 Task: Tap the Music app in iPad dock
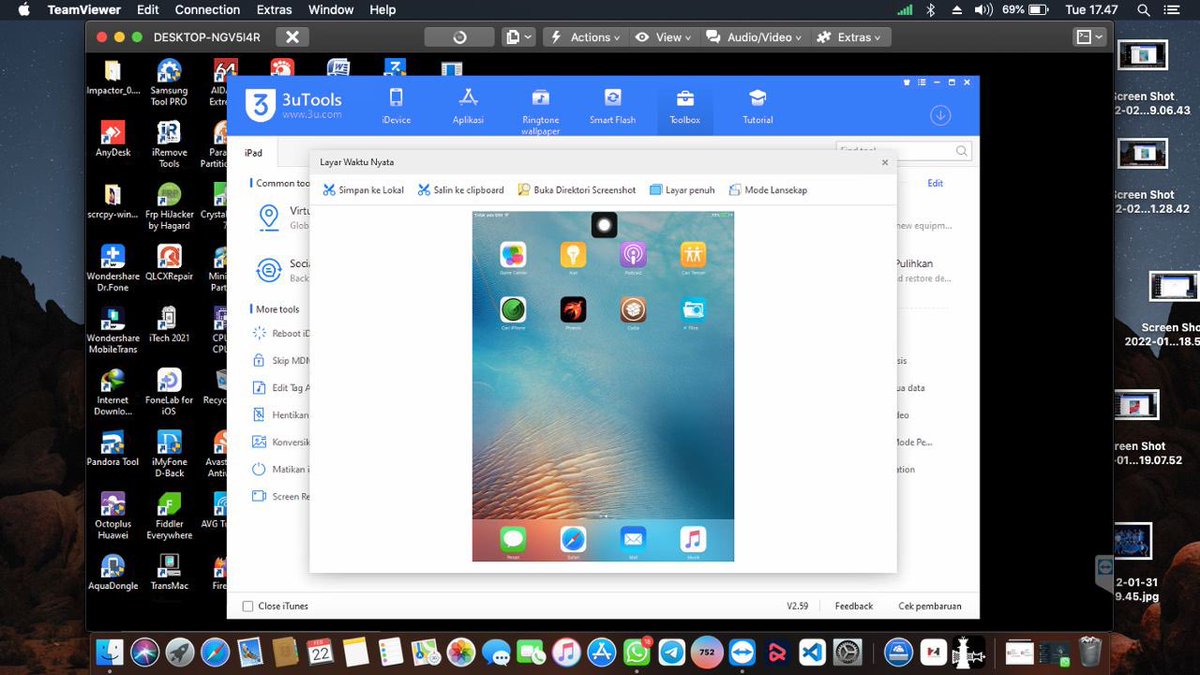[693, 540]
